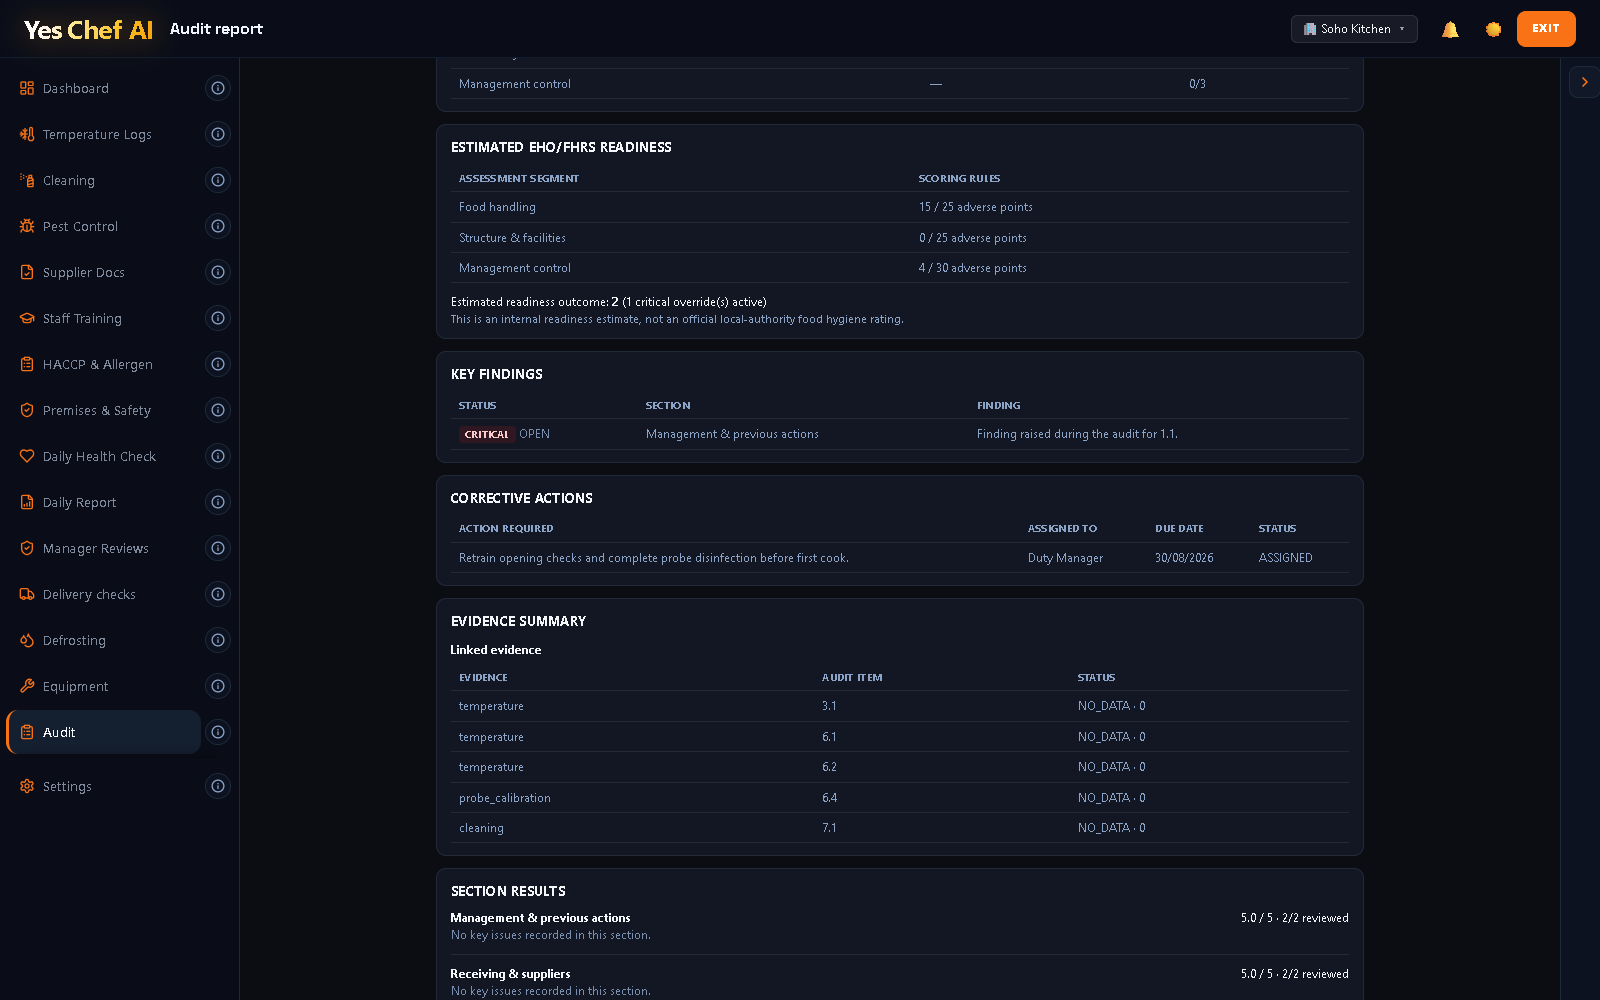Show info for Daily Health Check
Viewport: 1600px width, 1000px height.
coord(218,456)
